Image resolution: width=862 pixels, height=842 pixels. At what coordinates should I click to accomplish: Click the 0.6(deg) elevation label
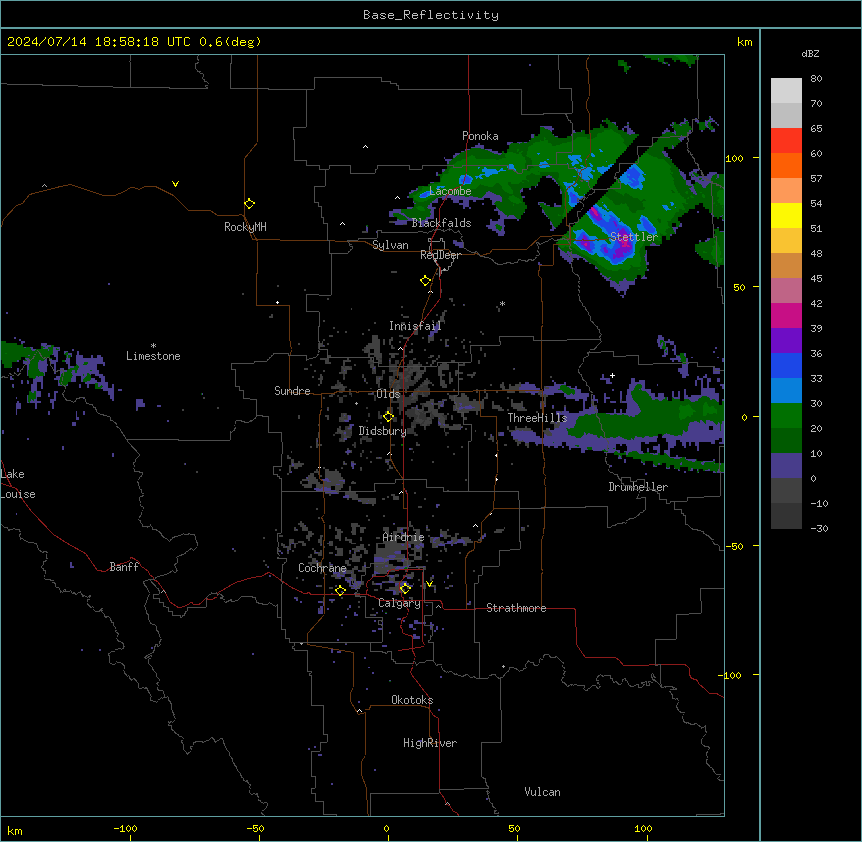point(230,42)
